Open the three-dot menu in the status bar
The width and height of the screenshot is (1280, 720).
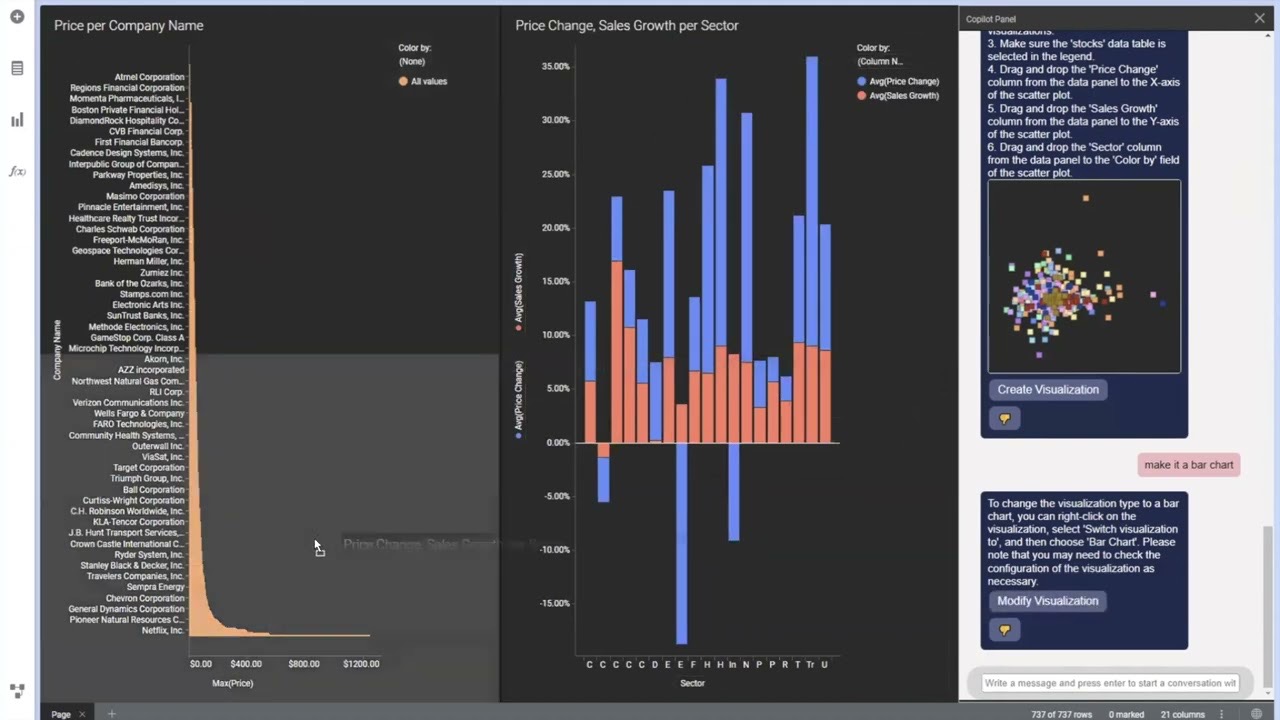(x=1222, y=714)
